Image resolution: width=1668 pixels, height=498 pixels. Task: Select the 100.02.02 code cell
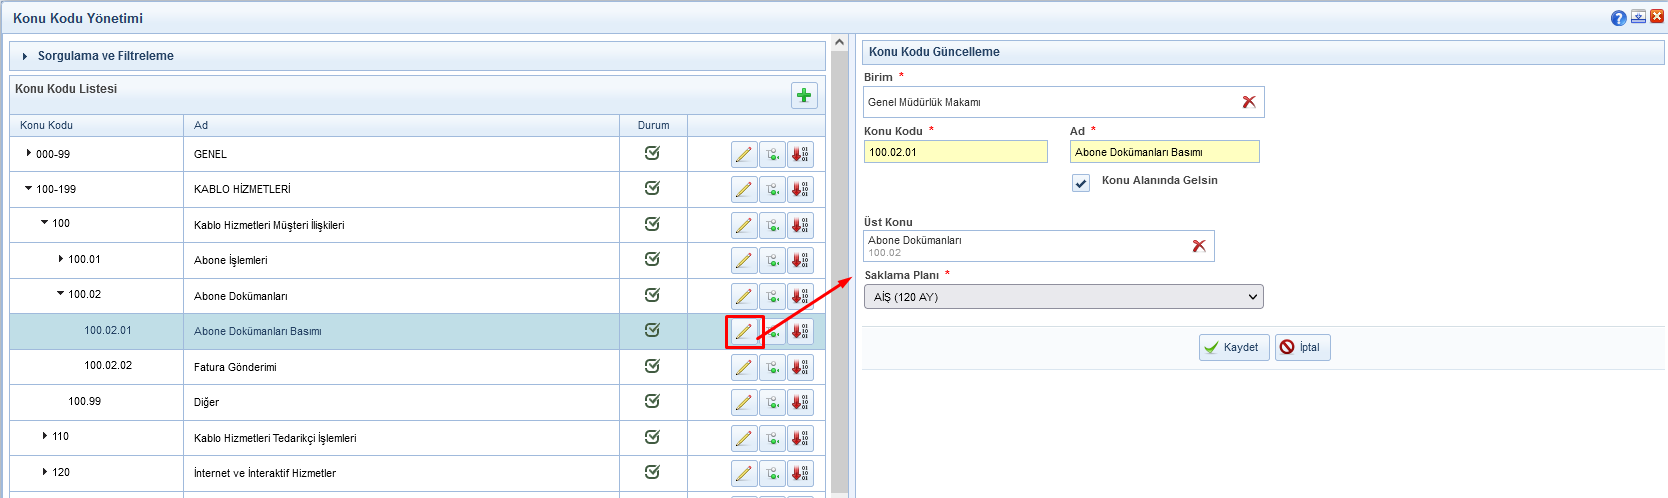pos(97,367)
